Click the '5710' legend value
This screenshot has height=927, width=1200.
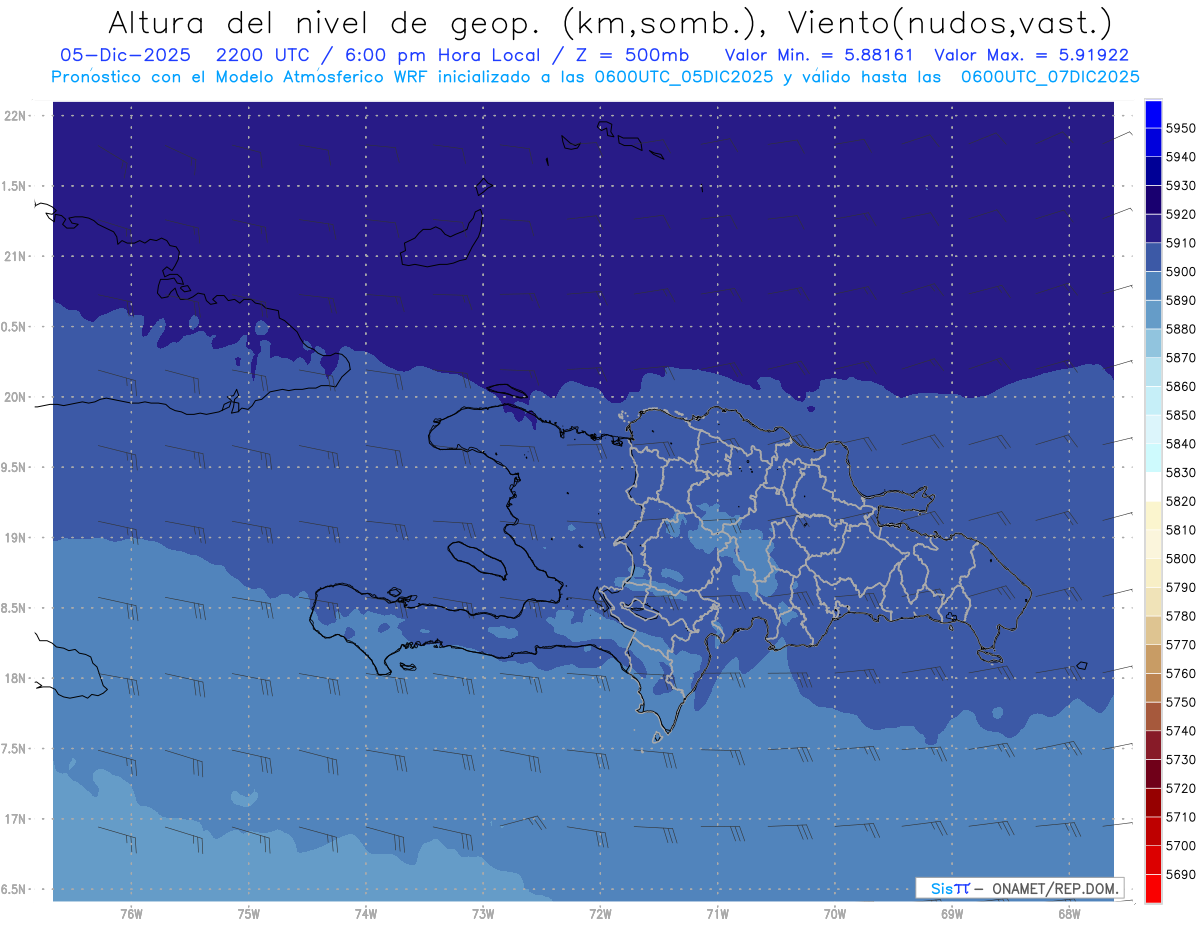click(1181, 817)
